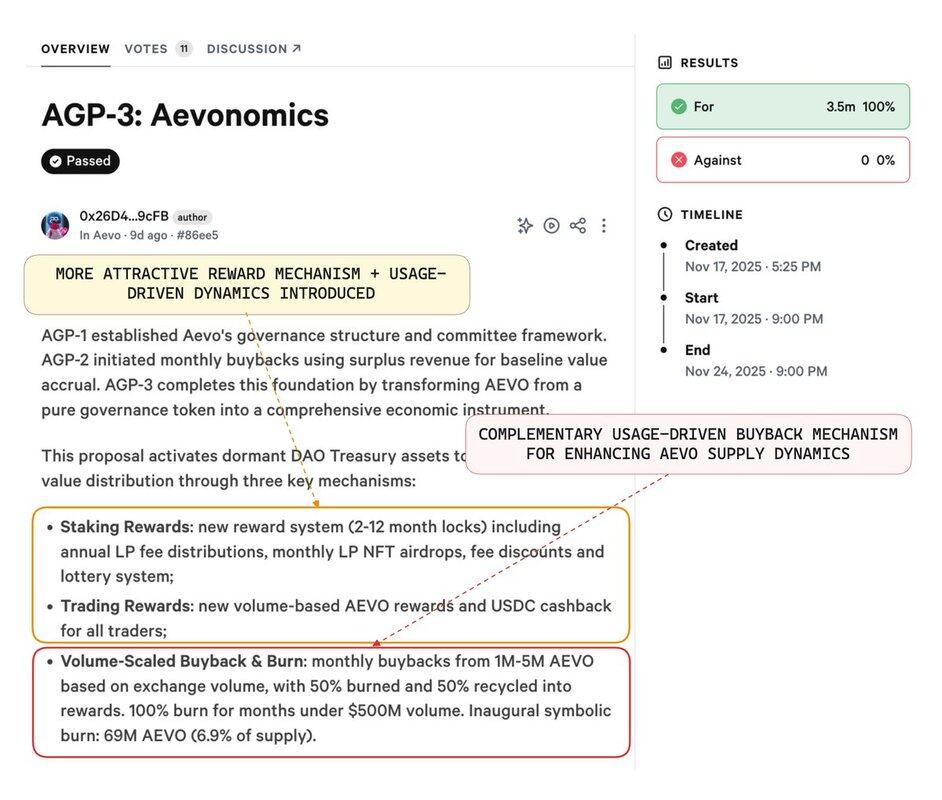Select the Against result bar
Image resolution: width=942 pixels, height=800 pixels.
pyautogui.click(x=782, y=160)
